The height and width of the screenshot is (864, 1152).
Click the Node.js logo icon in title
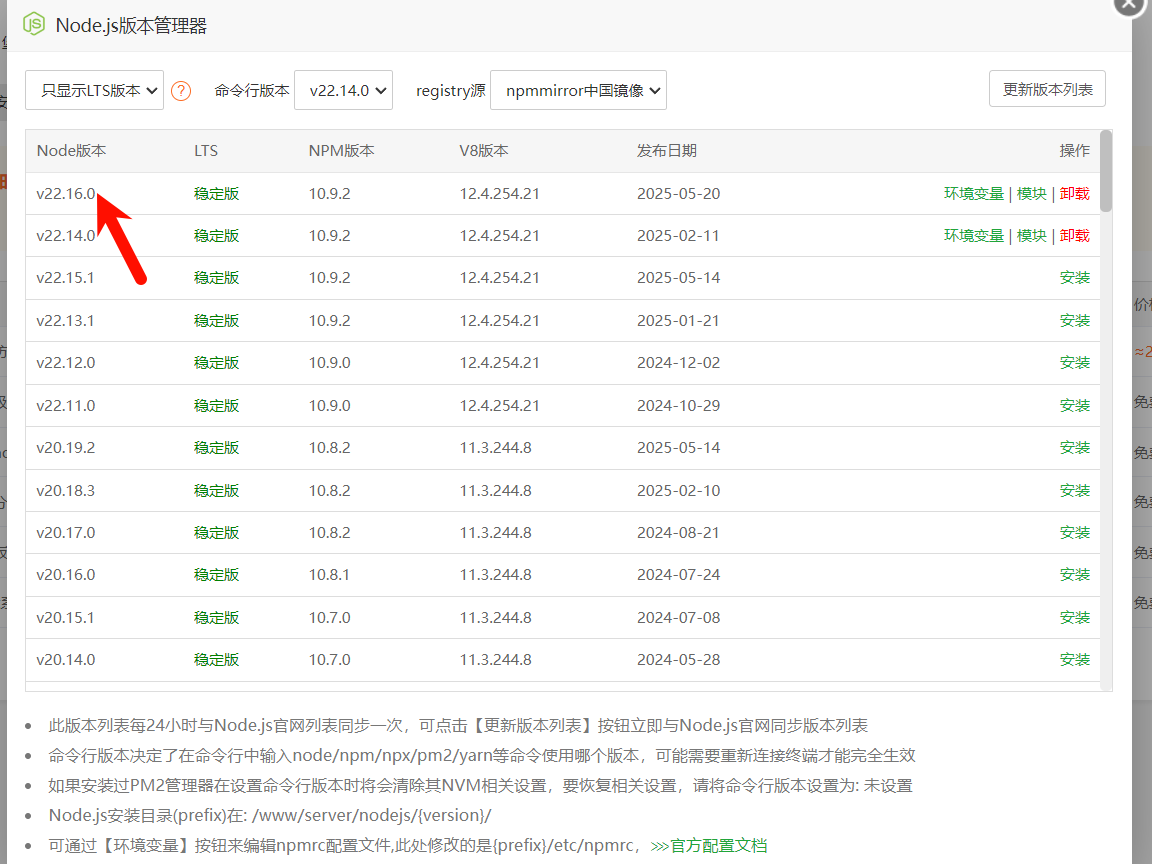pos(34,24)
